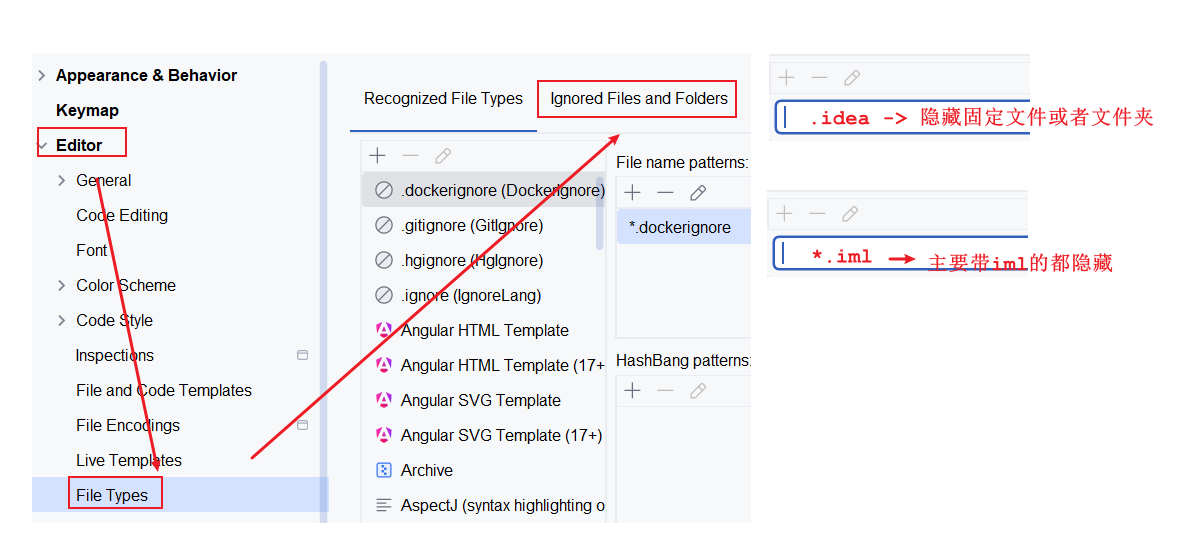The height and width of the screenshot is (559, 1178).
Task: Collapse the Editor settings section
Action: click(x=43, y=146)
